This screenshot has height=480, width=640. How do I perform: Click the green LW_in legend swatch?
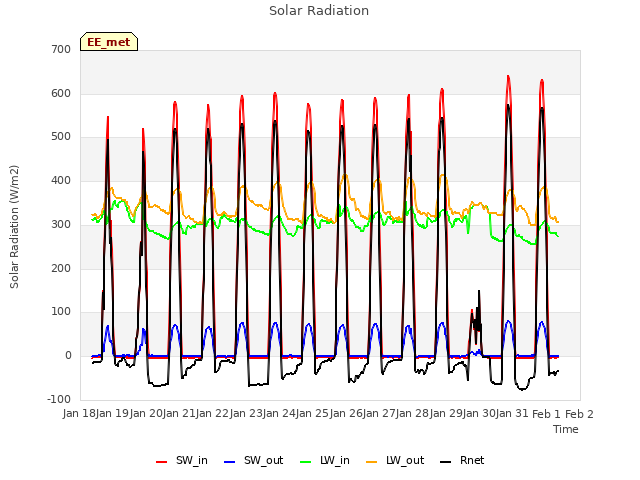306,462
